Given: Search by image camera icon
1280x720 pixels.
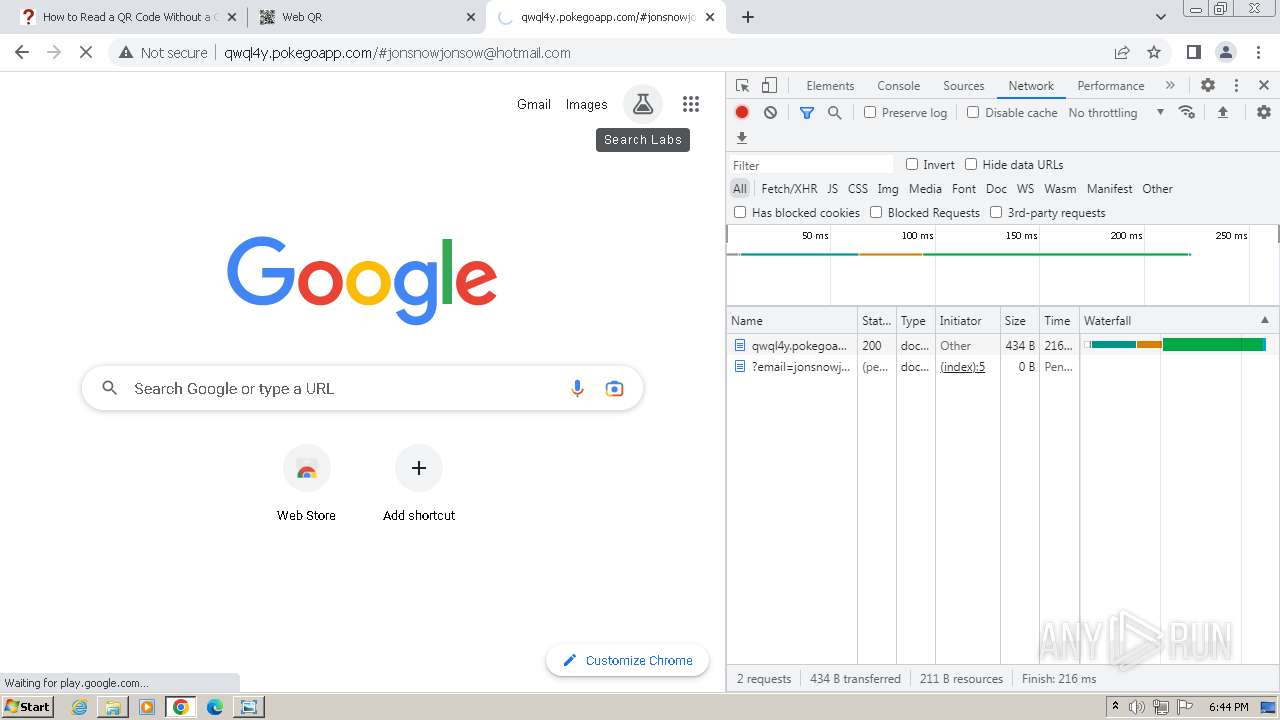Looking at the screenshot, I should pos(615,389).
